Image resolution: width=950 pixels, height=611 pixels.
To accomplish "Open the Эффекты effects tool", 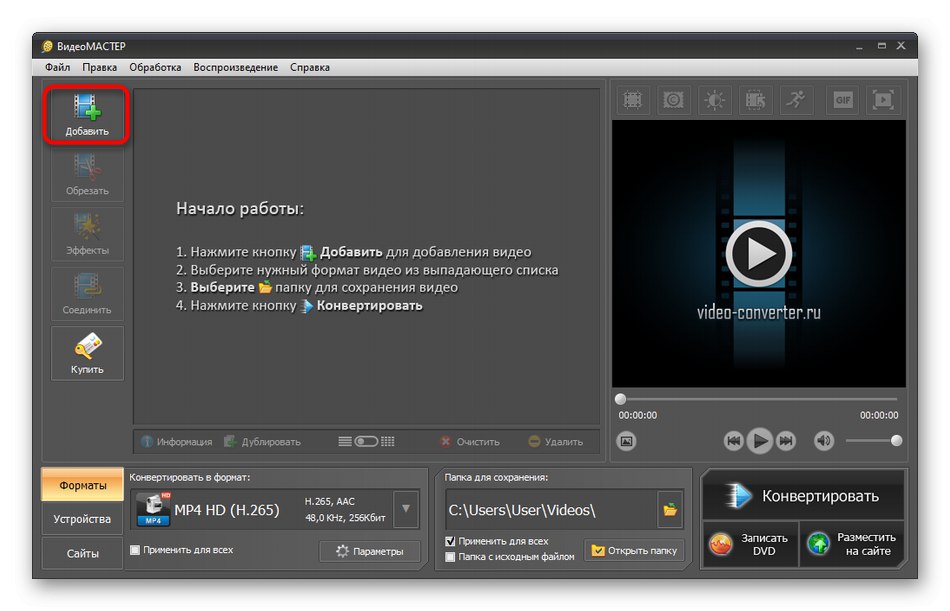I will (87, 234).
